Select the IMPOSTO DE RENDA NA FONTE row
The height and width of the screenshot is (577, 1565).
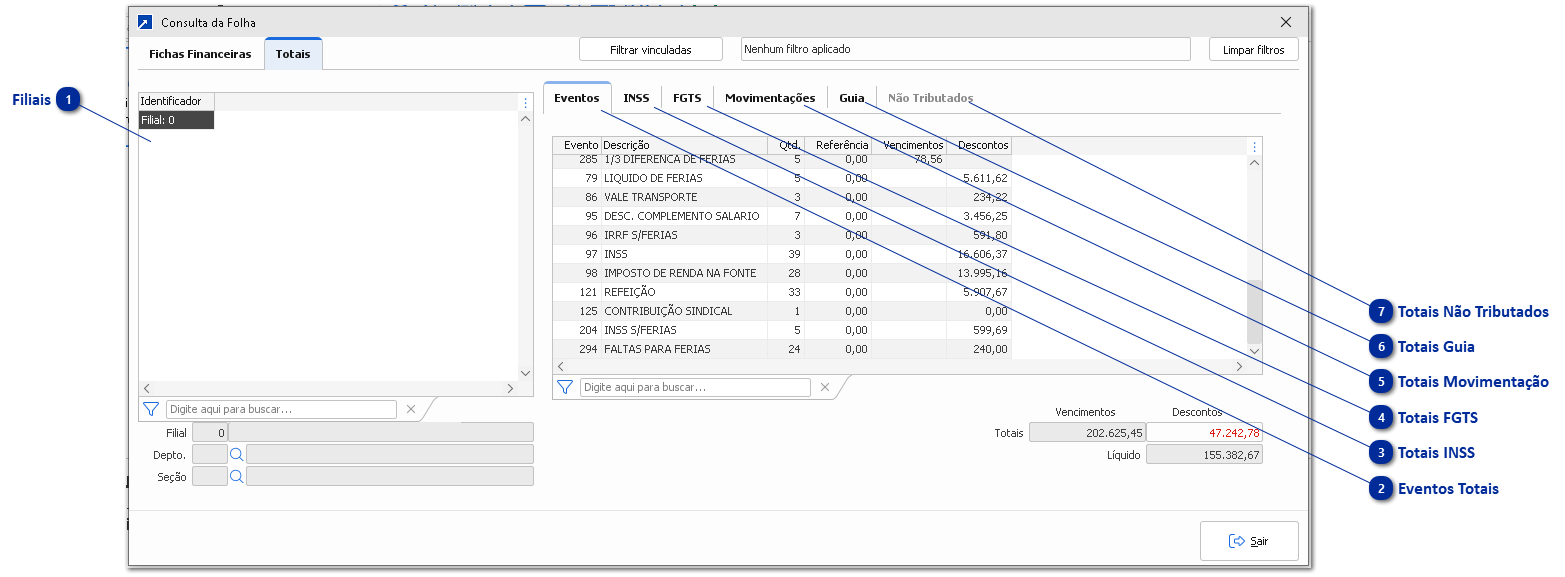click(x=782, y=273)
